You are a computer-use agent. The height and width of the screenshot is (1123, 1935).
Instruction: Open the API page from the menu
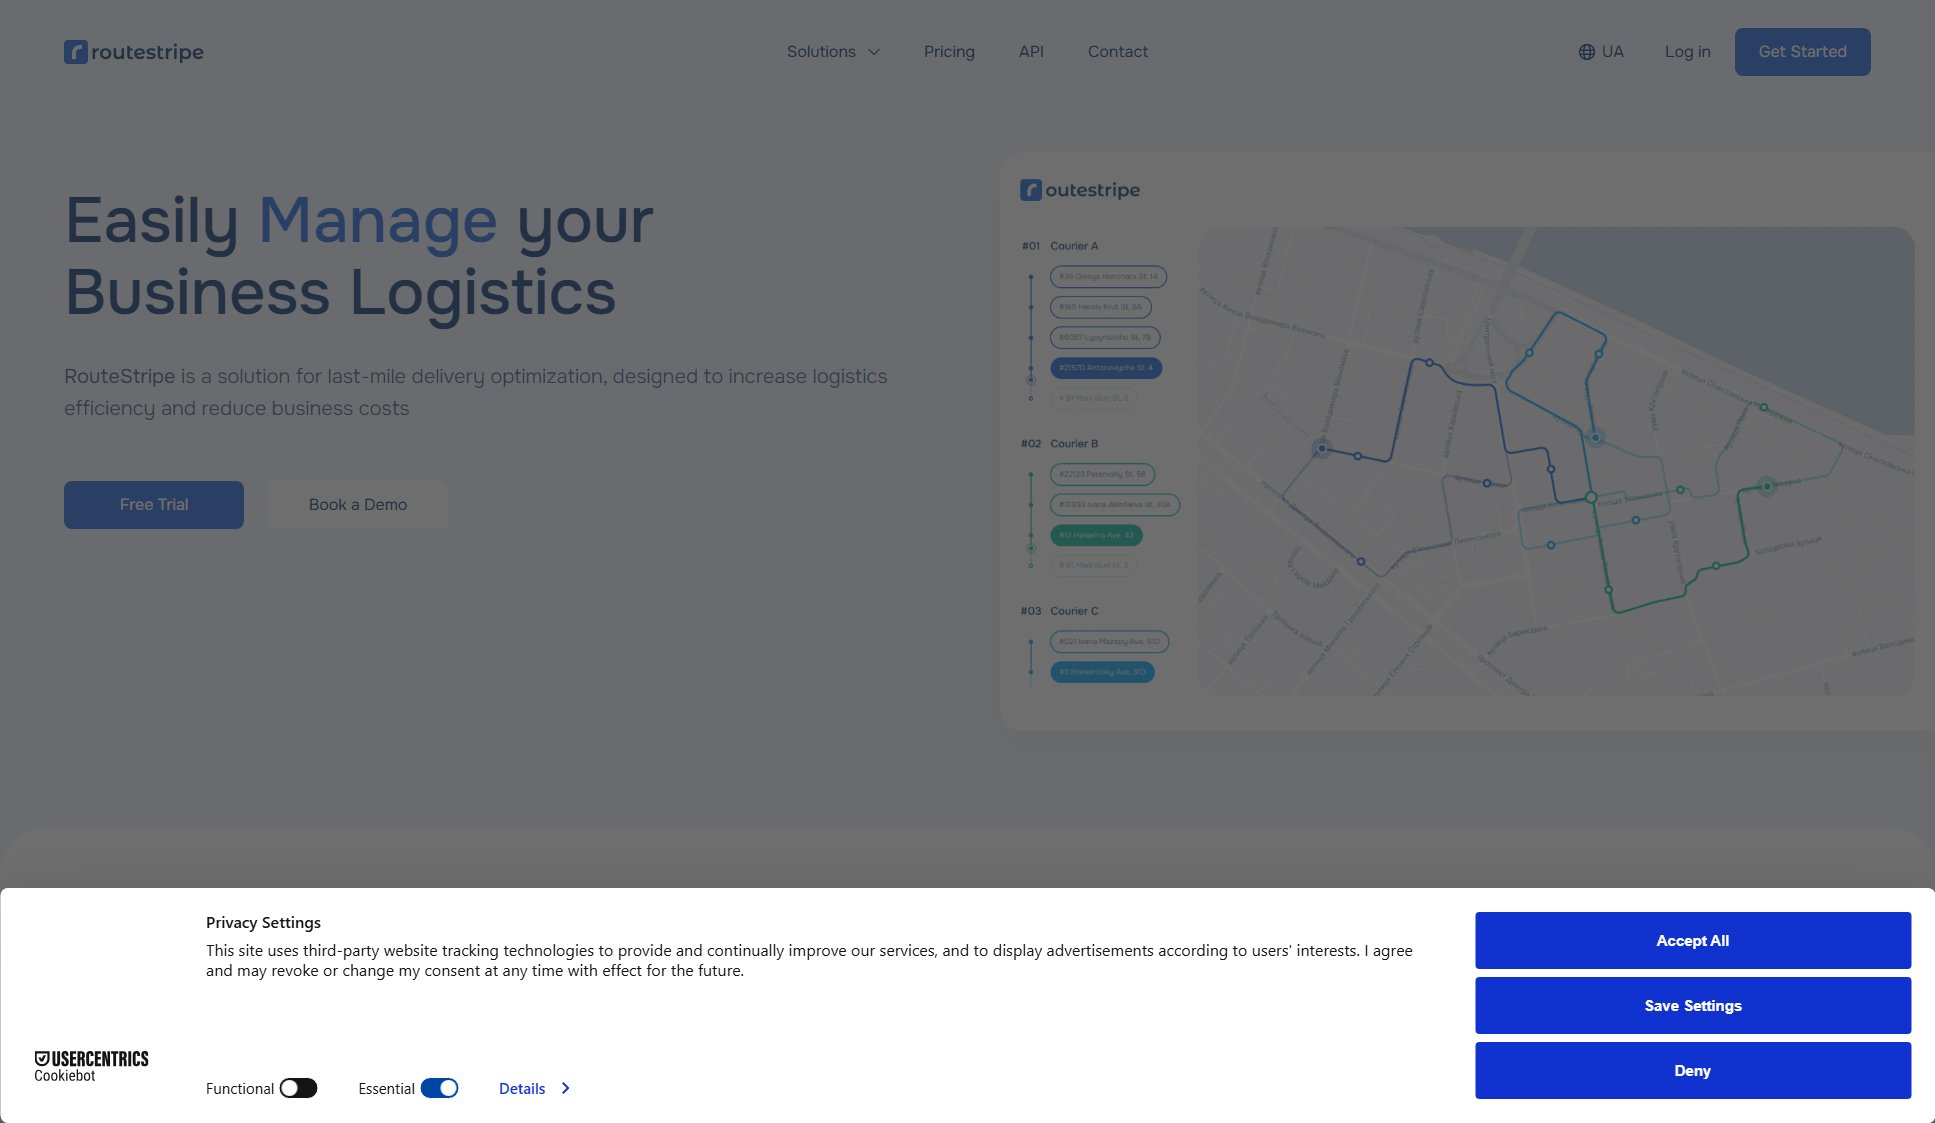click(1030, 51)
